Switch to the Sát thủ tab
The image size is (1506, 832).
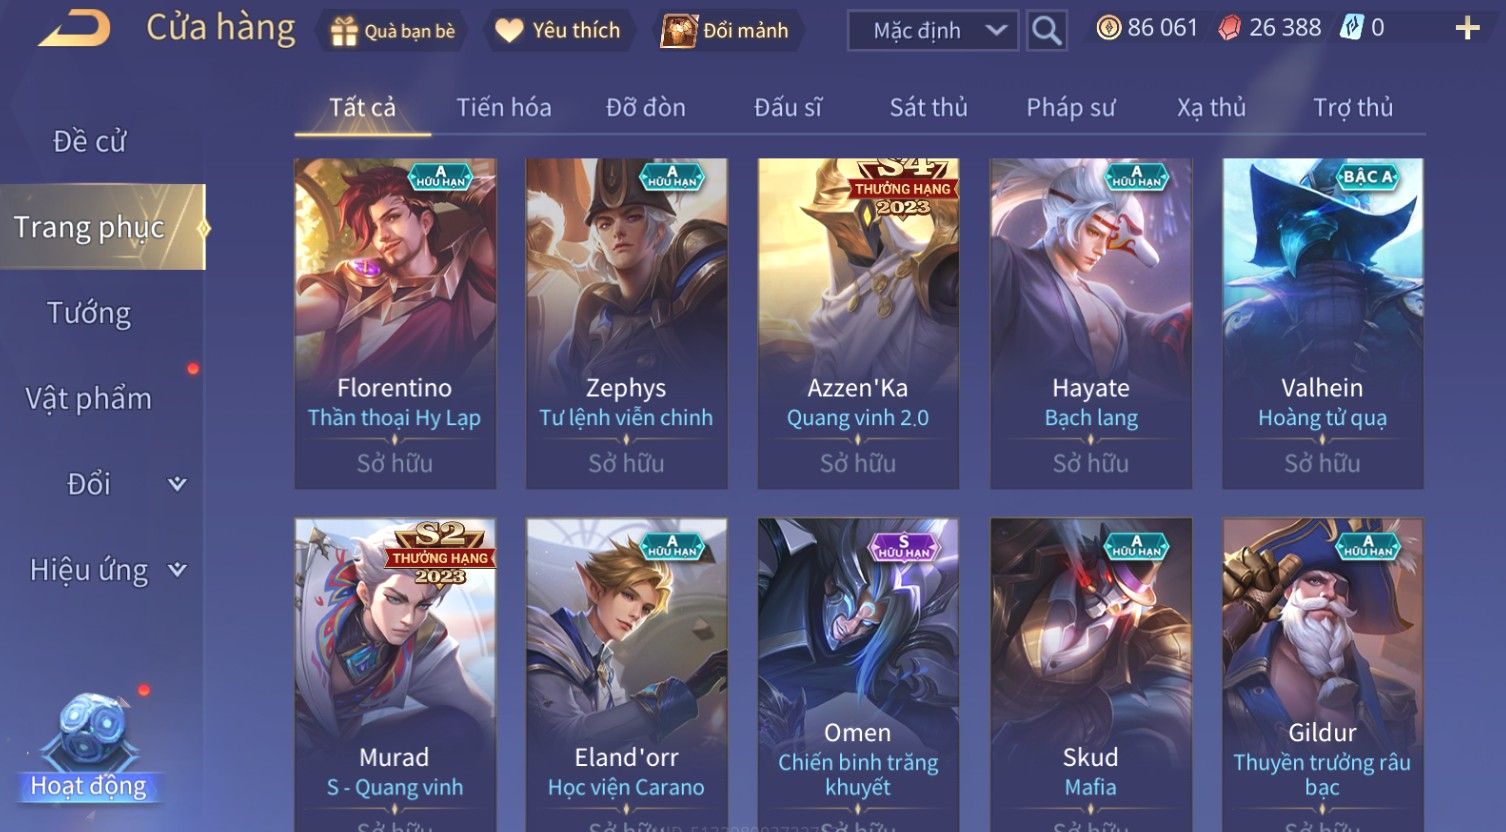[x=928, y=107]
